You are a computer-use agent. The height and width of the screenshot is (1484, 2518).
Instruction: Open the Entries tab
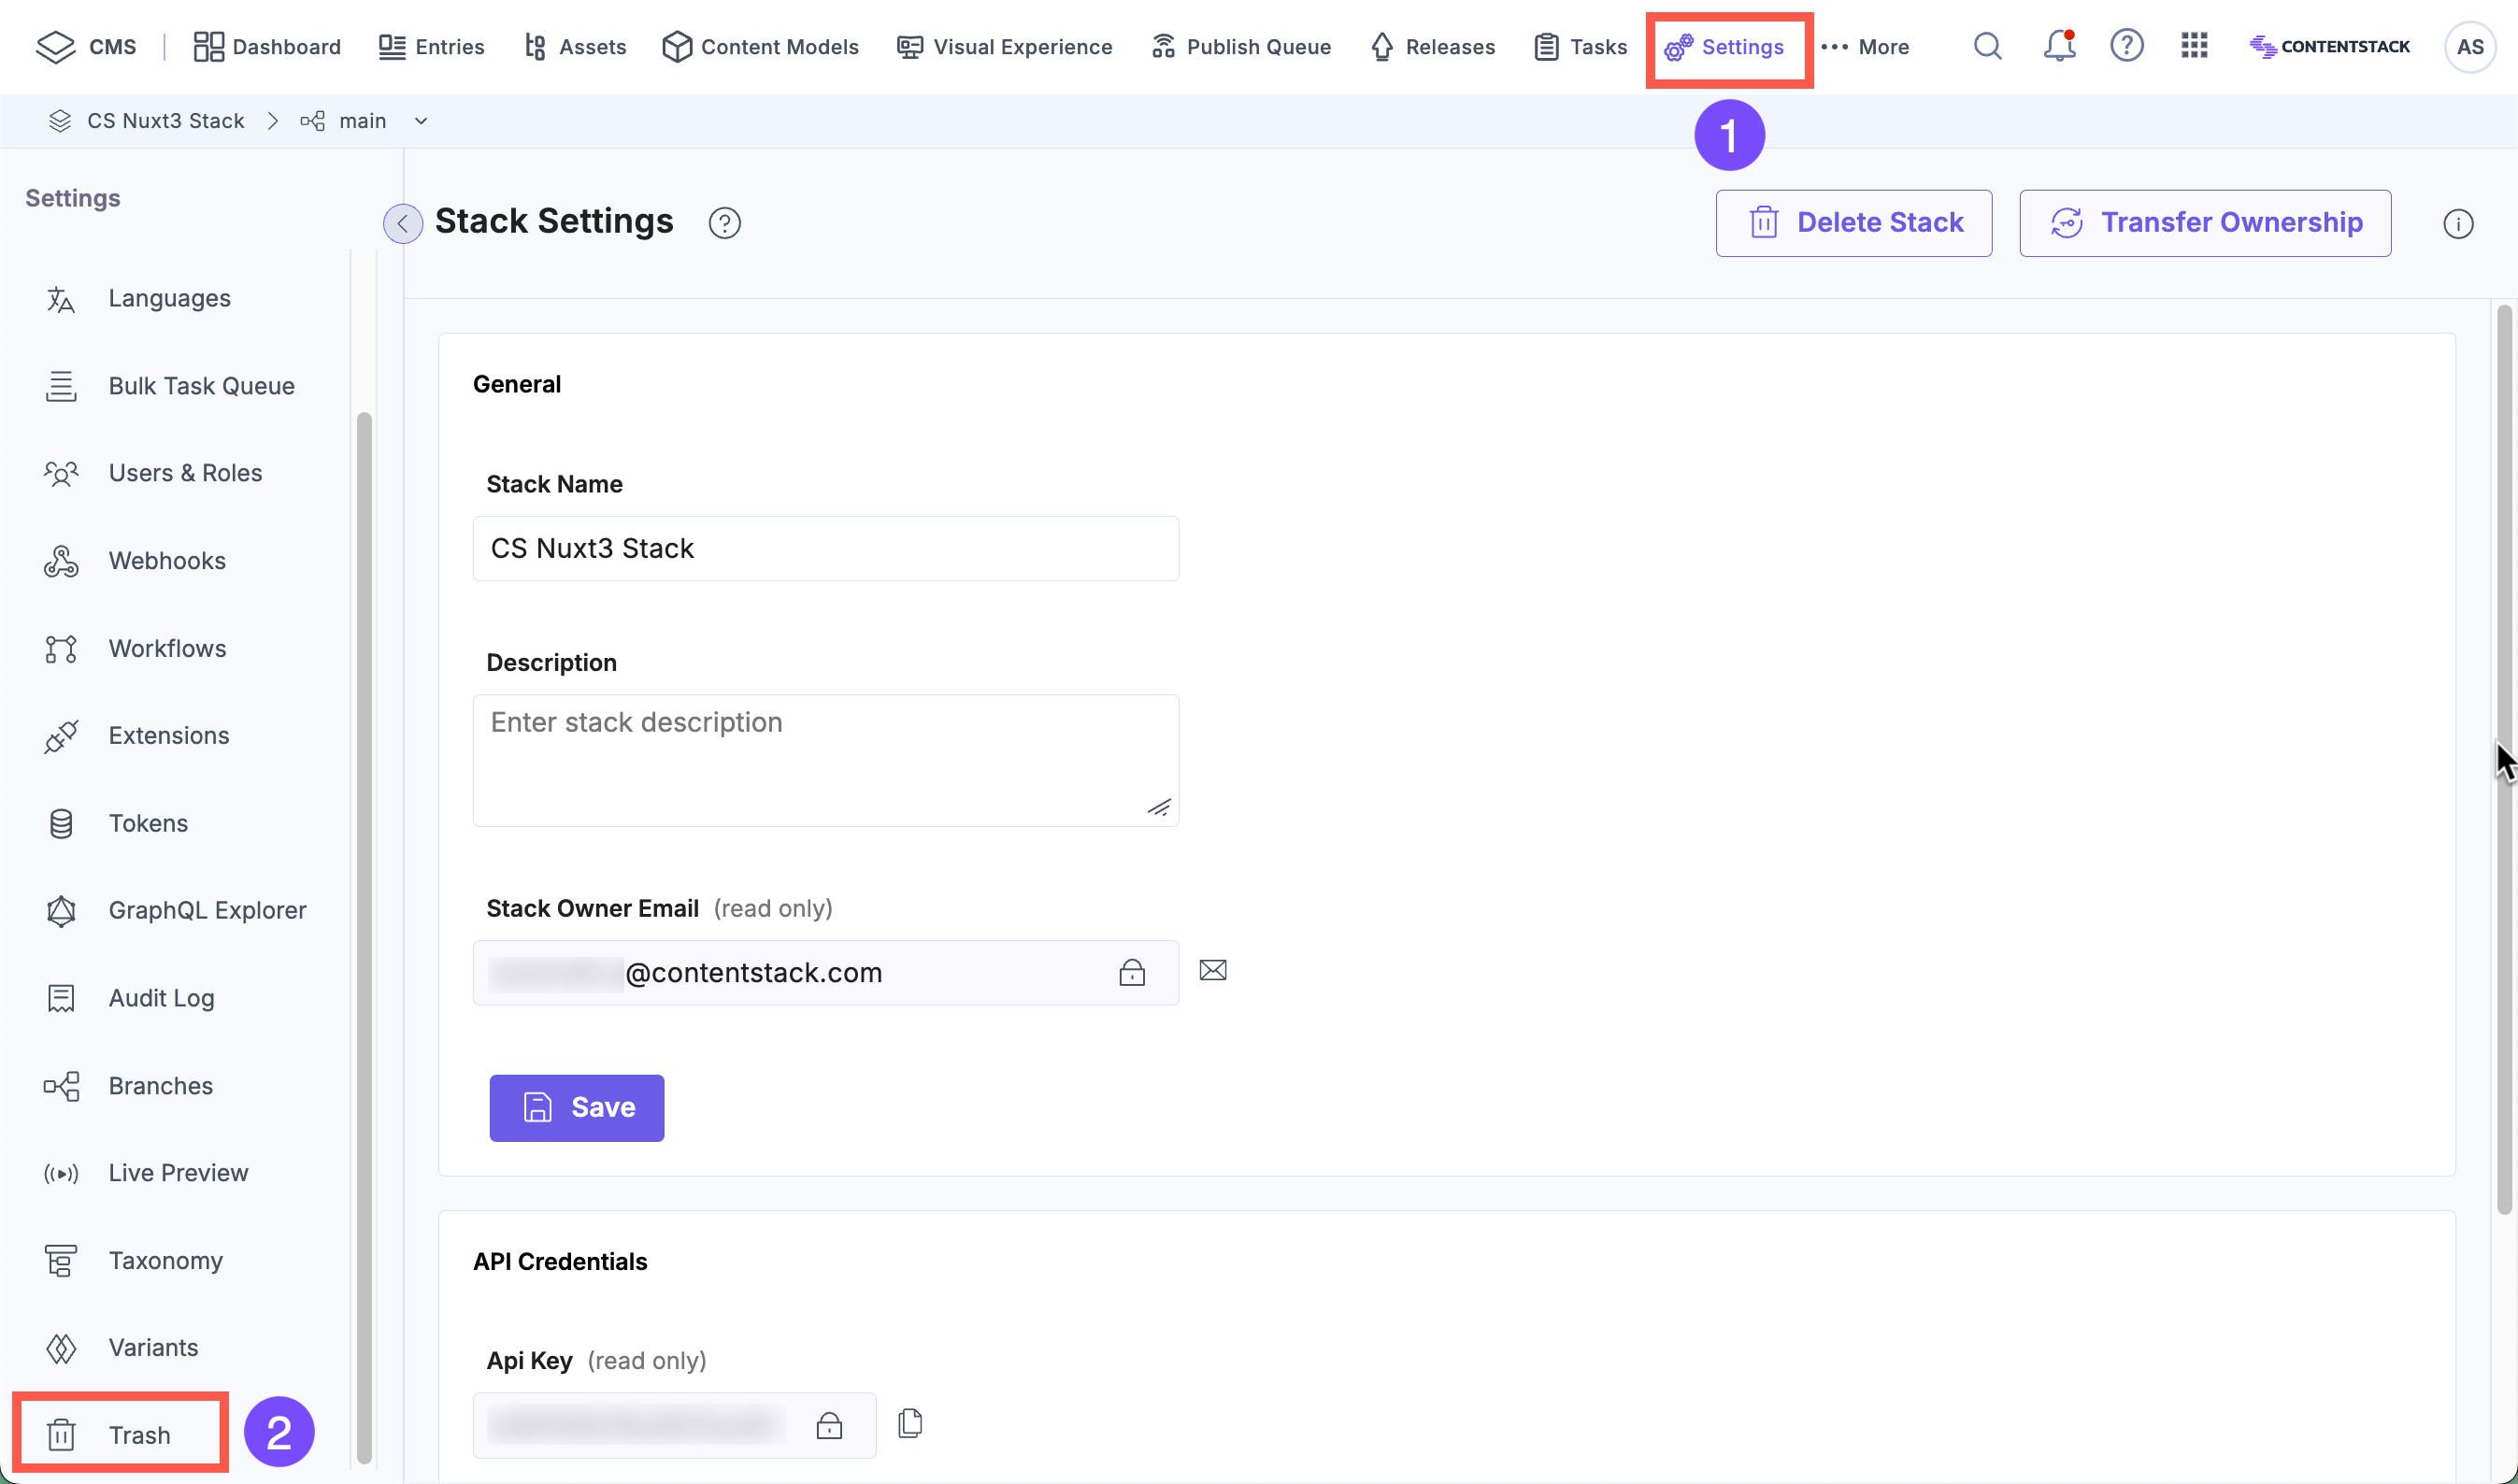click(431, 47)
